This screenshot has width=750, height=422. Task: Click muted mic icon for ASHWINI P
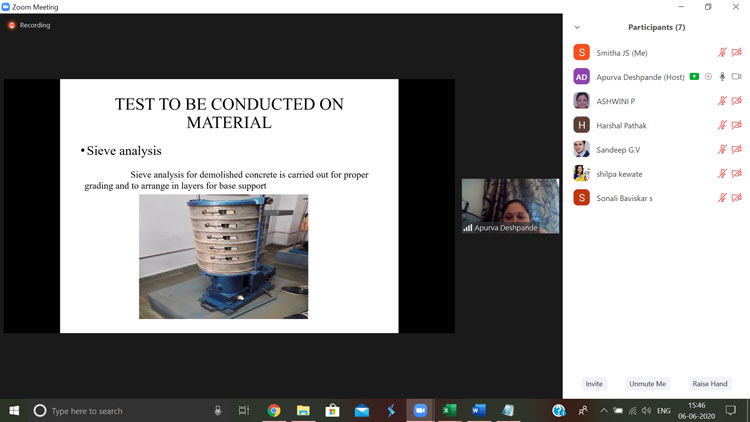(x=722, y=101)
